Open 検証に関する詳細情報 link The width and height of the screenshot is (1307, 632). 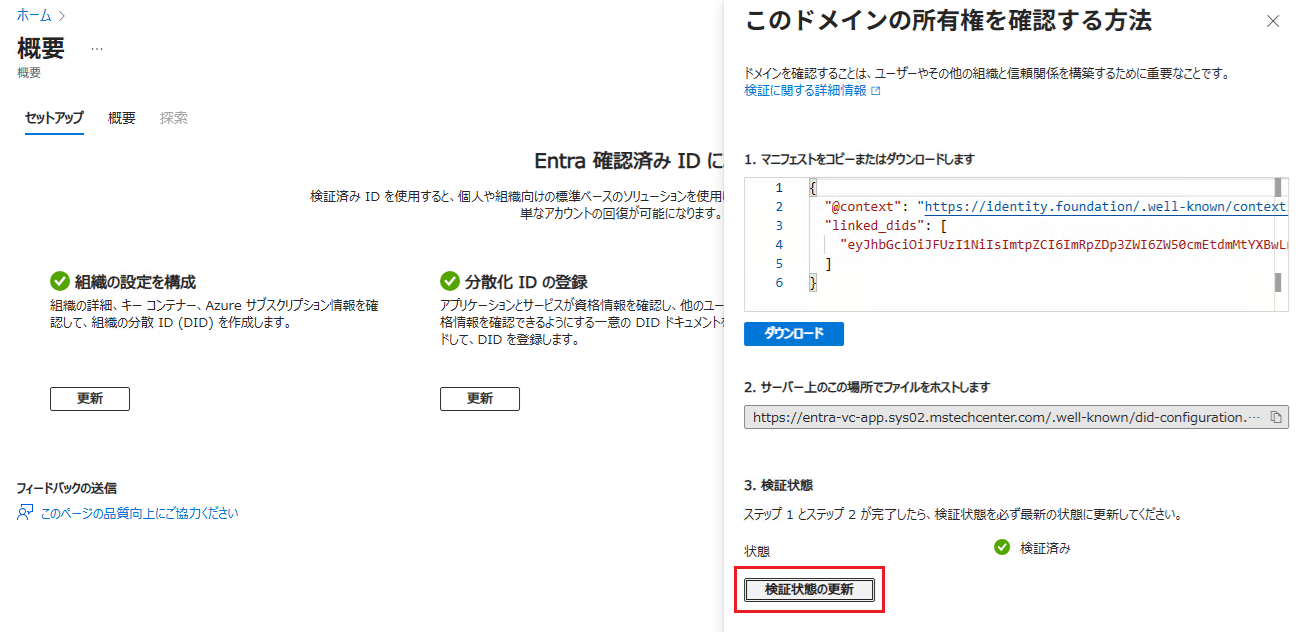tap(805, 91)
